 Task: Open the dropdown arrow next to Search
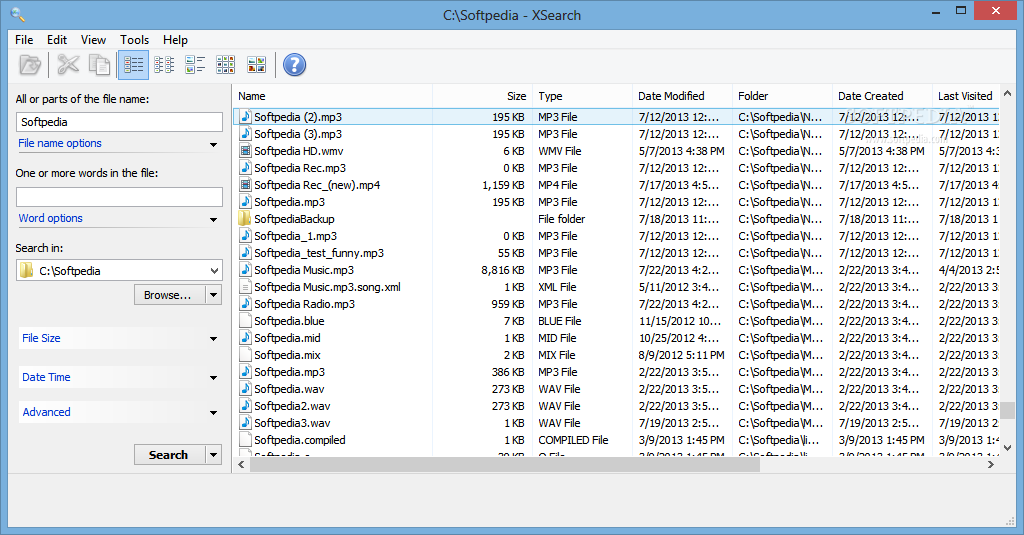214,455
